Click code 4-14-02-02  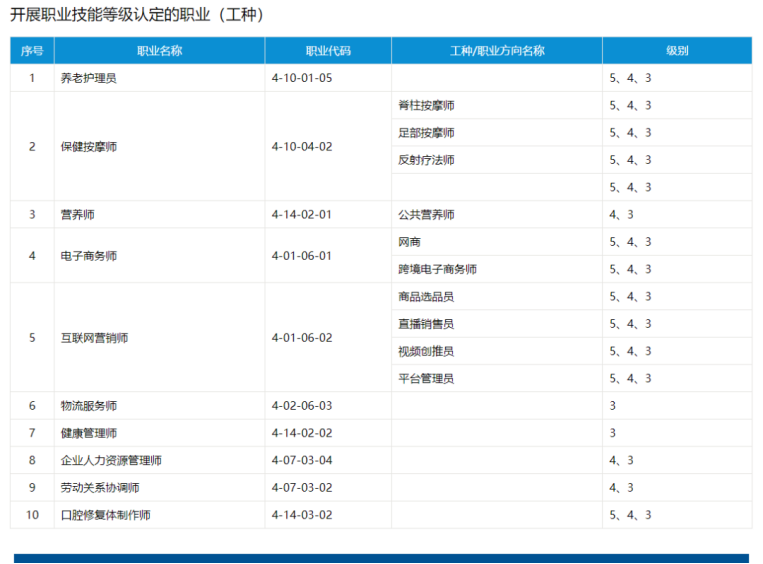pyautogui.click(x=302, y=433)
